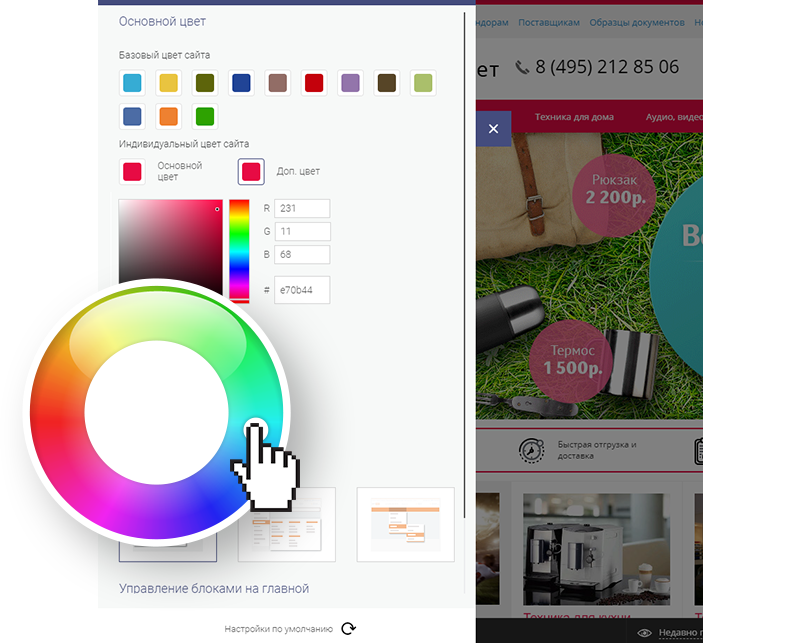800x643 pixels.
Task: Select the orange base color swatch
Action: (x=168, y=116)
